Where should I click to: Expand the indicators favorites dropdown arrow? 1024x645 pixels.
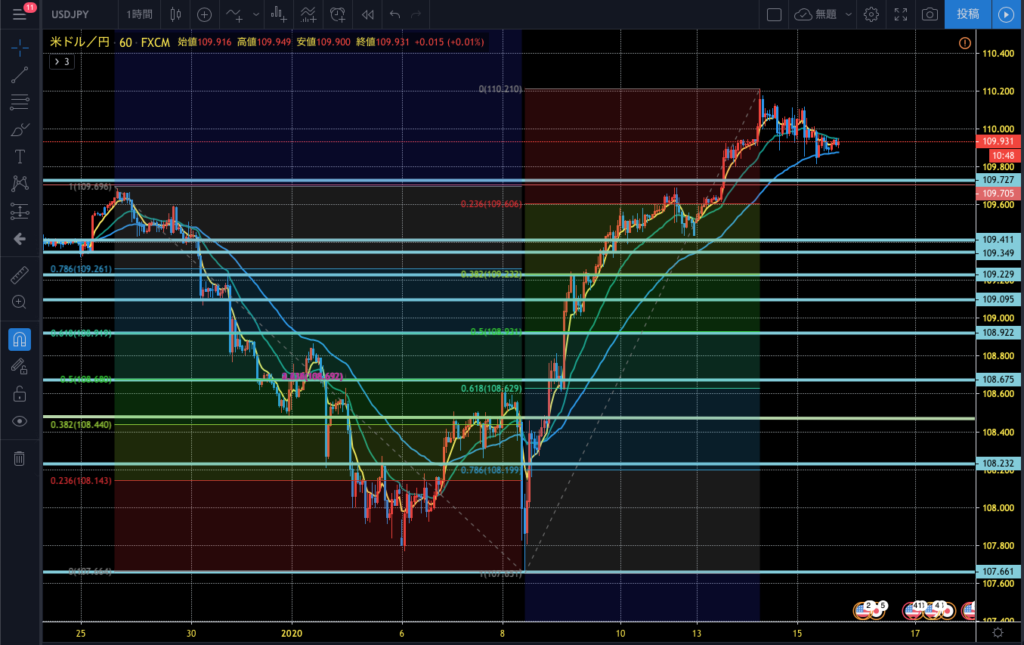256,14
